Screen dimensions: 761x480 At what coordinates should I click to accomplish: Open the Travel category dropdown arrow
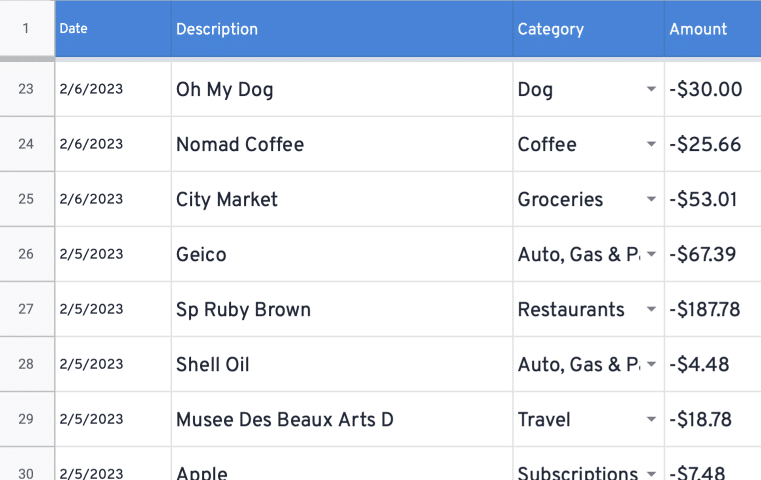pos(651,419)
